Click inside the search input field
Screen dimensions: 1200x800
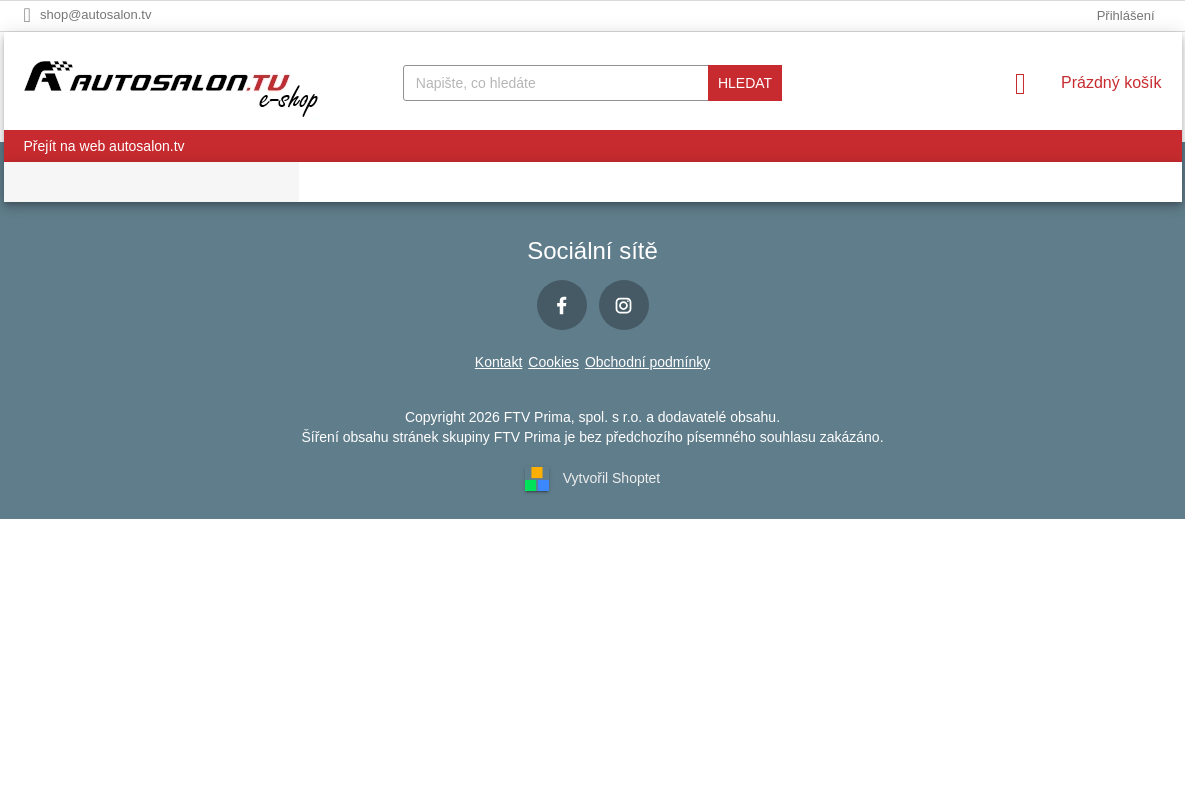click(555, 83)
